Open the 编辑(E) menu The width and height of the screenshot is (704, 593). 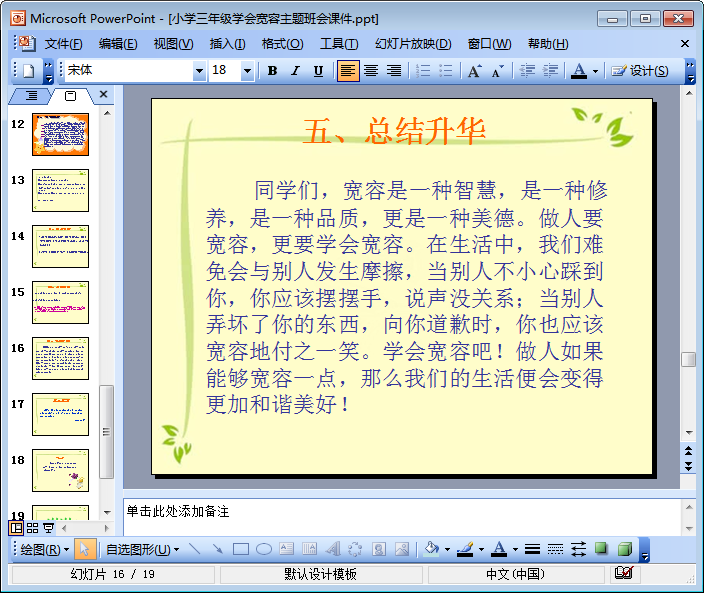pyautogui.click(x=118, y=44)
